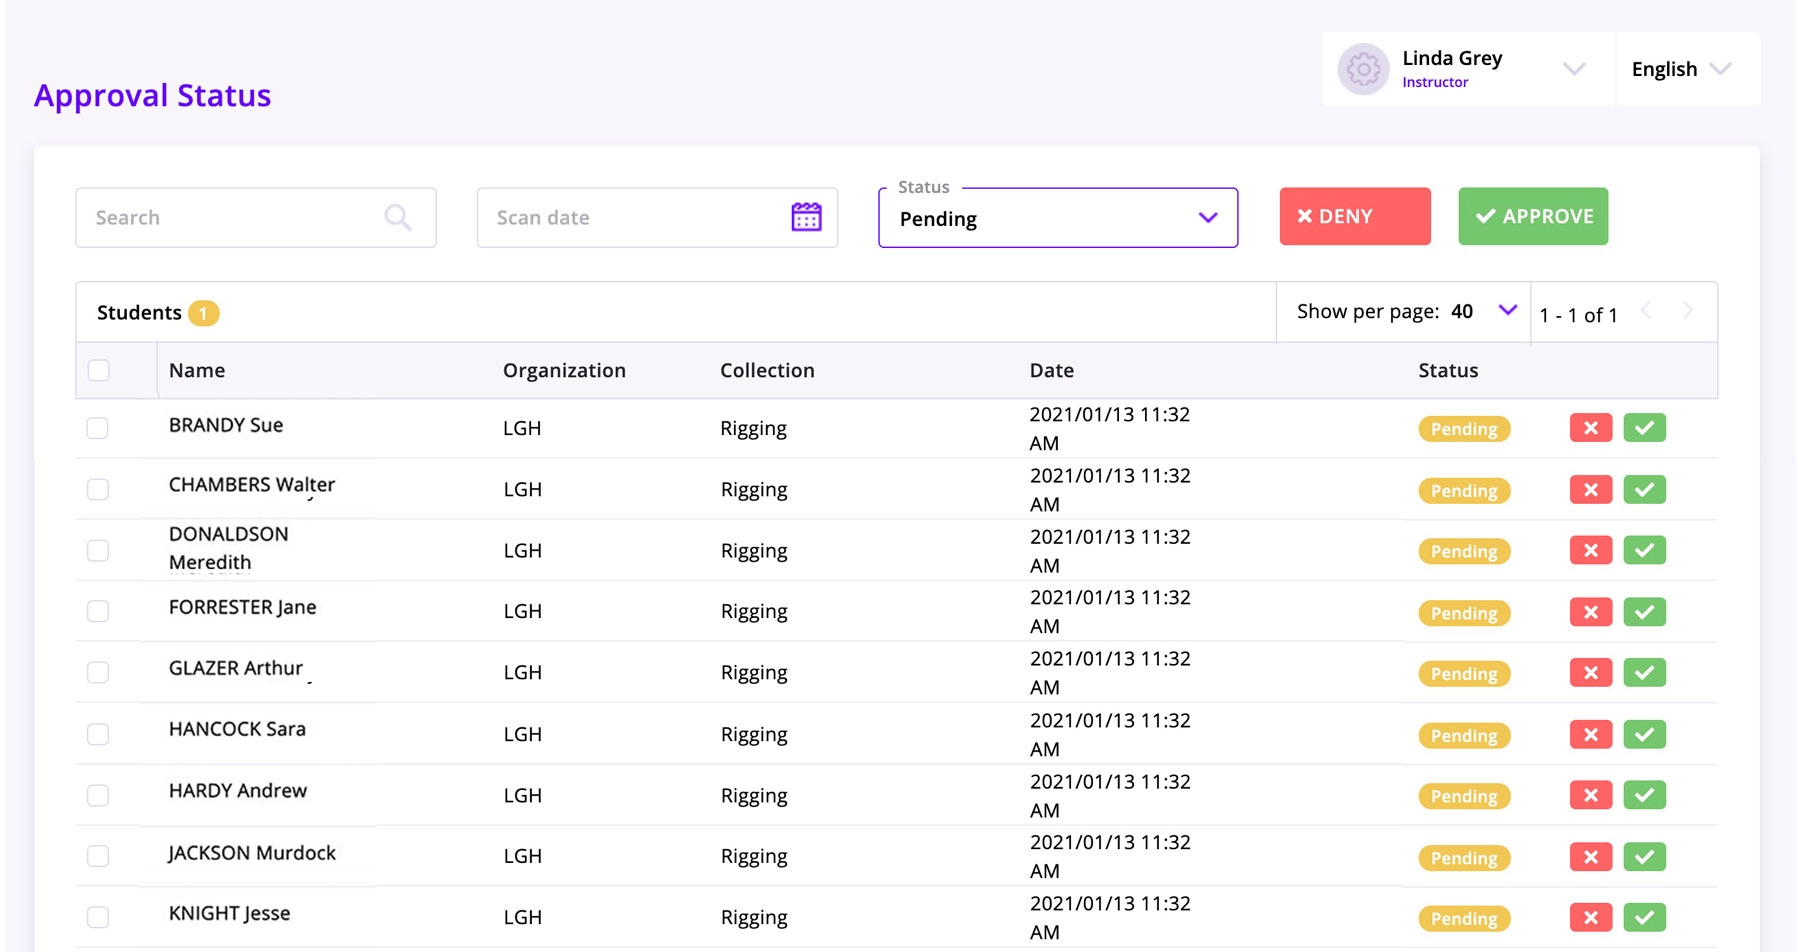Viewport: 1800px width, 952px height.
Task: Check the box for GLAZER Arthur
Action: pyautogui.click(x=98, y=673)
